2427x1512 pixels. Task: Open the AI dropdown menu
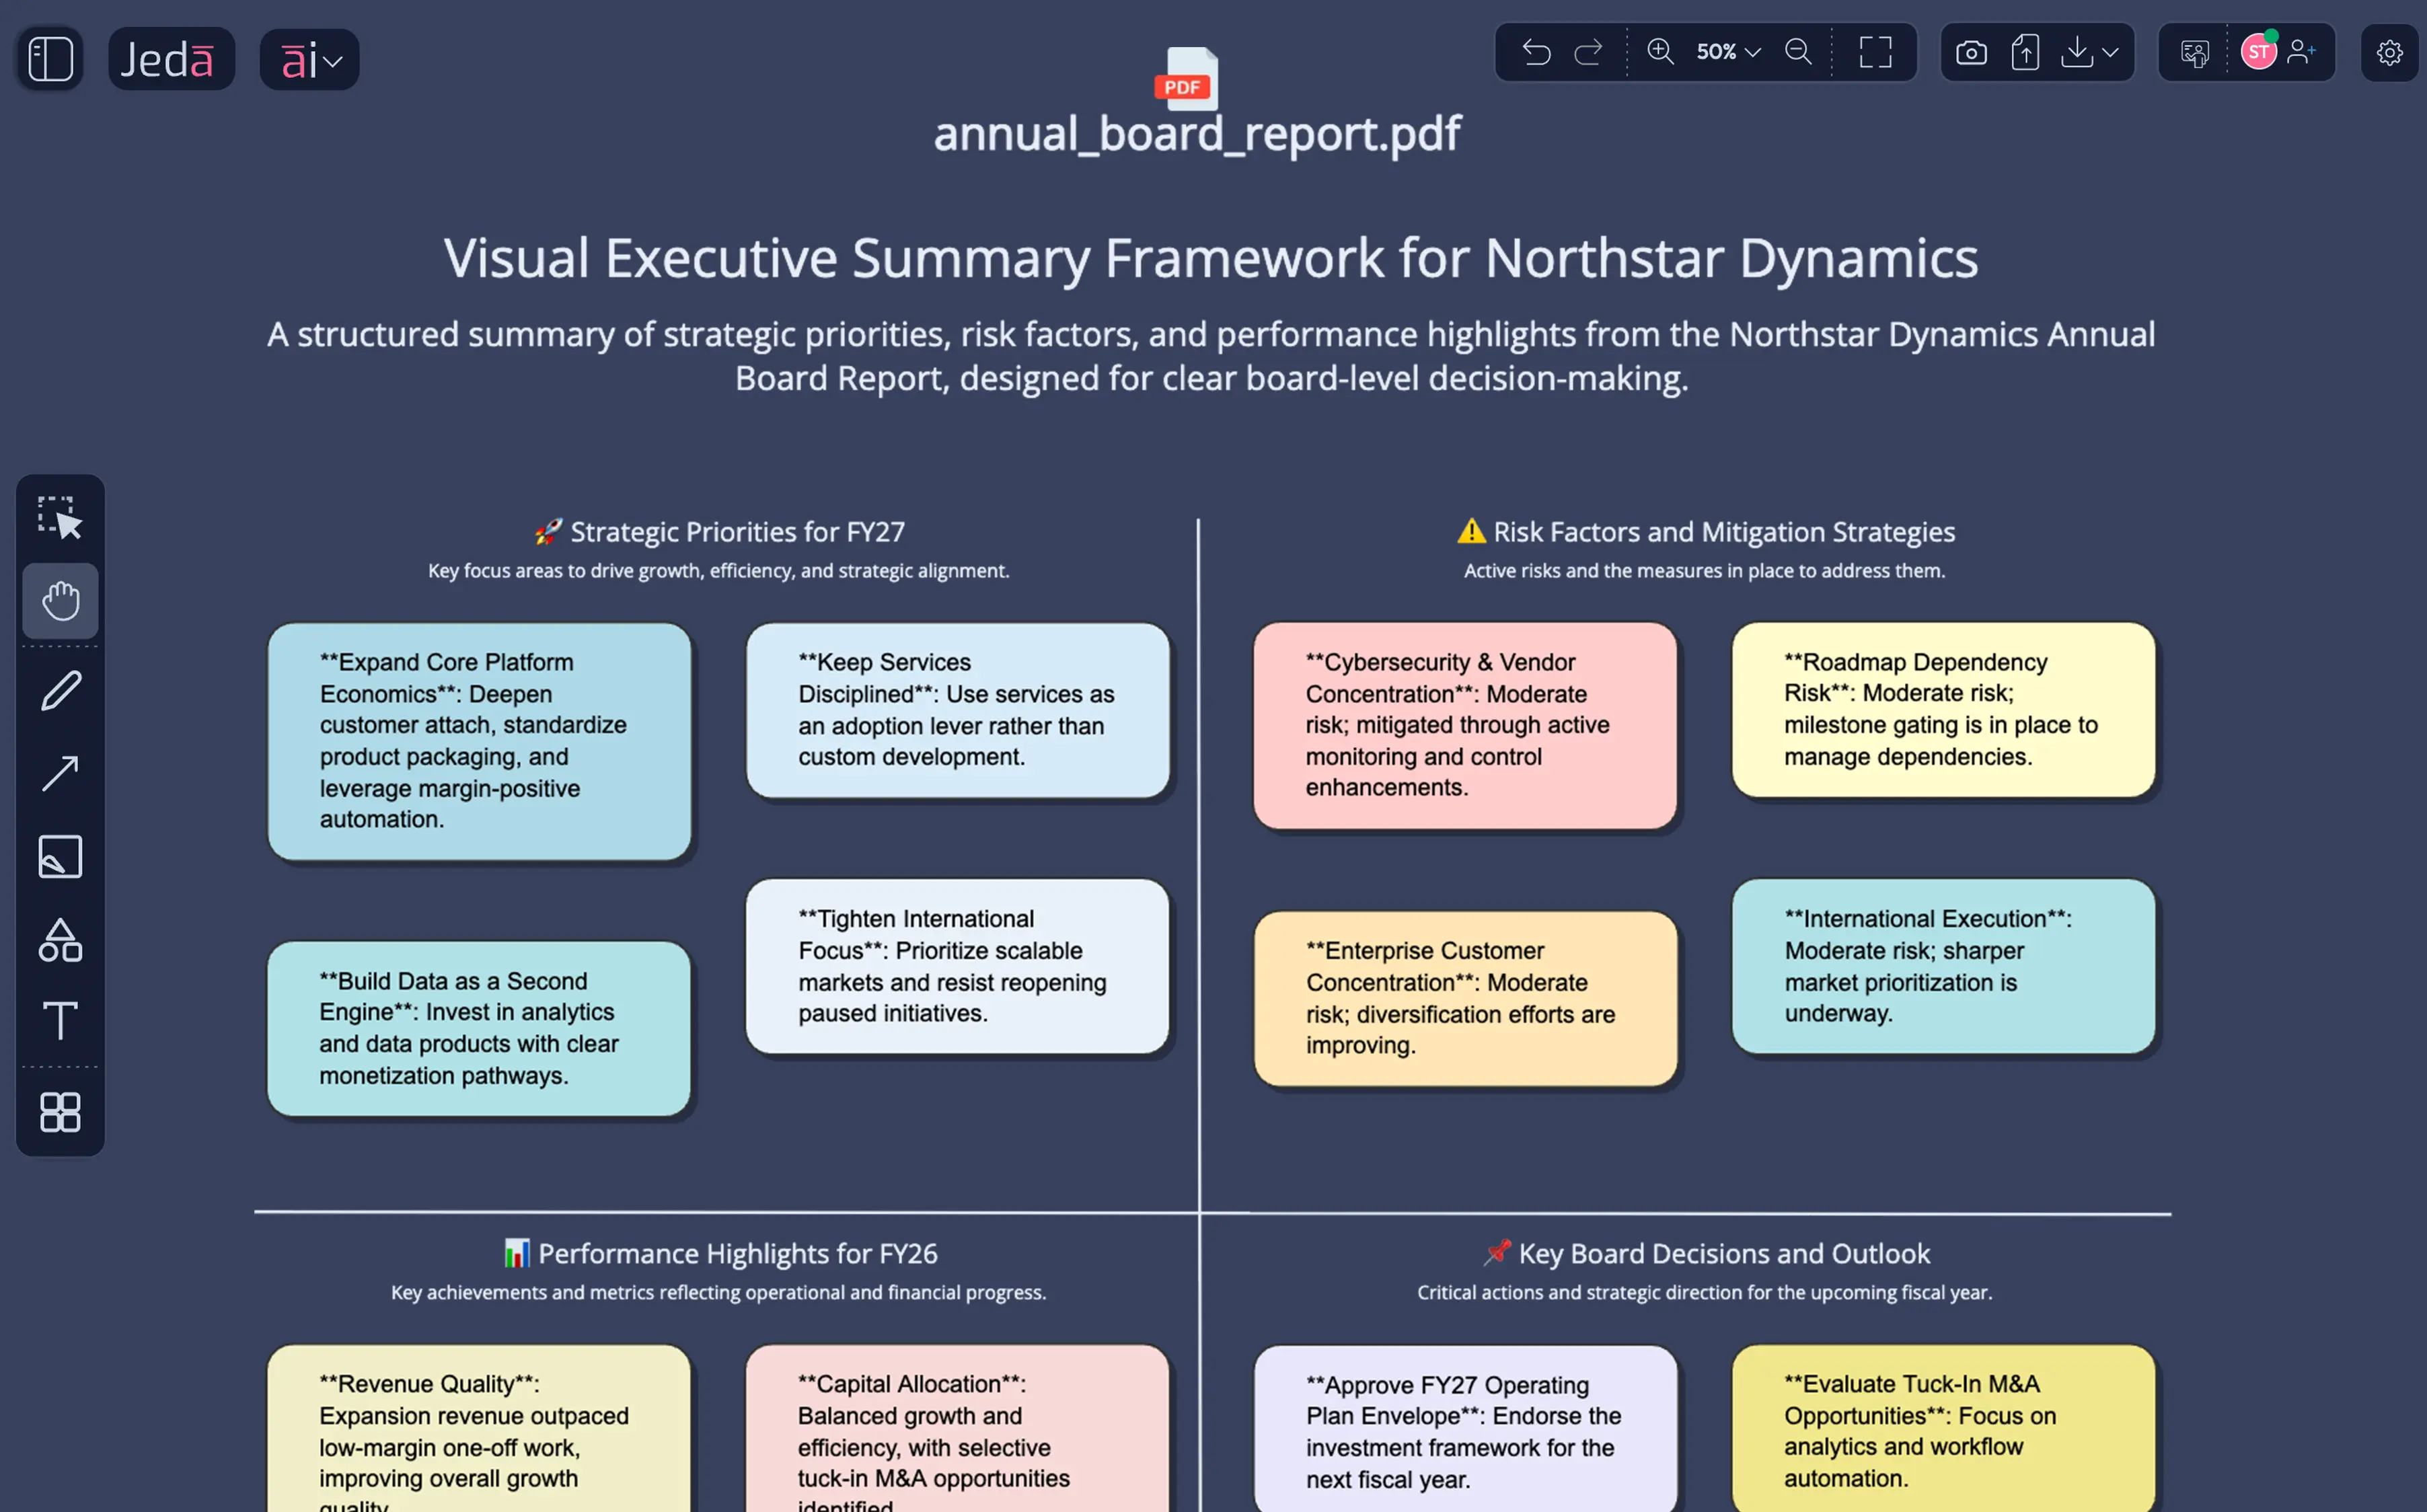coord(310,59)
